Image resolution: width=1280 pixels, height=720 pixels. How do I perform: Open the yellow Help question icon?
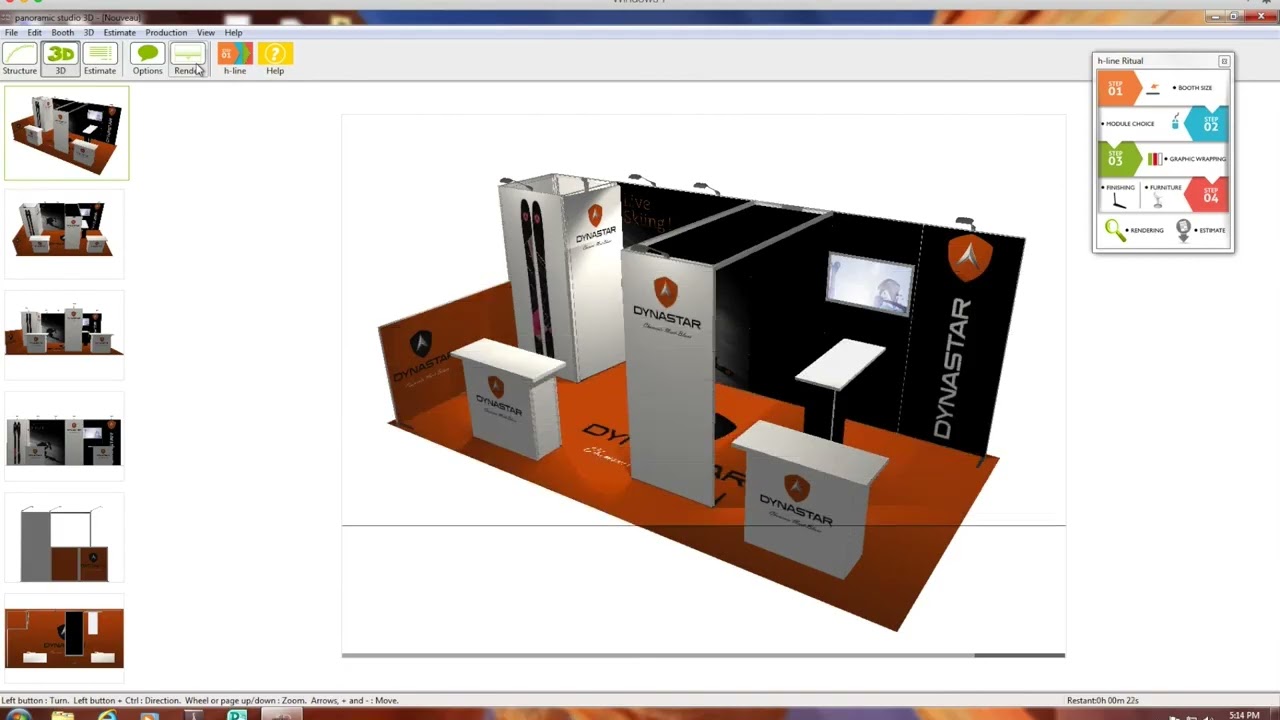tap(275, 59)
